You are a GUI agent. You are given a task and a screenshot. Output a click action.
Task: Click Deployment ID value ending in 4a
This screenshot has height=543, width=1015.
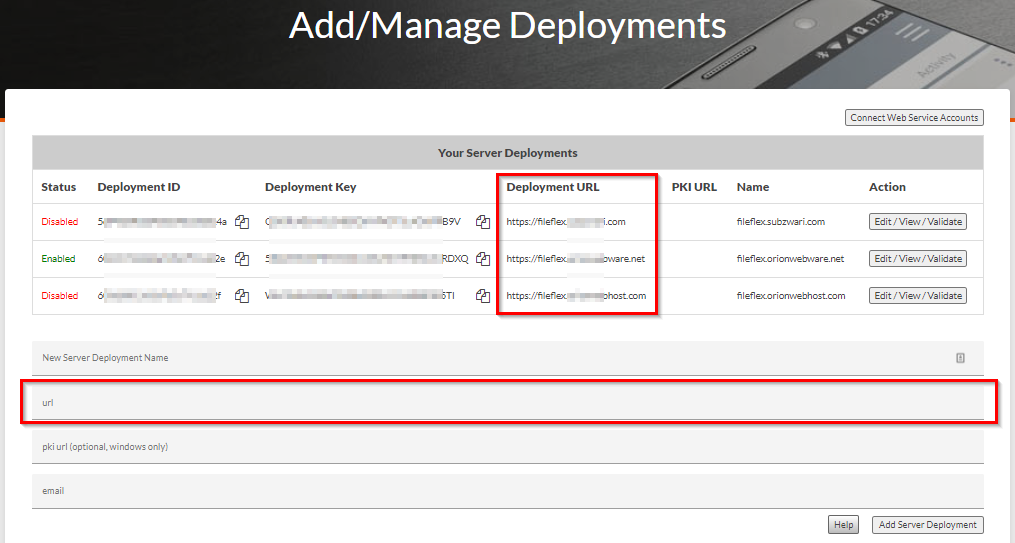coord(162,221)
